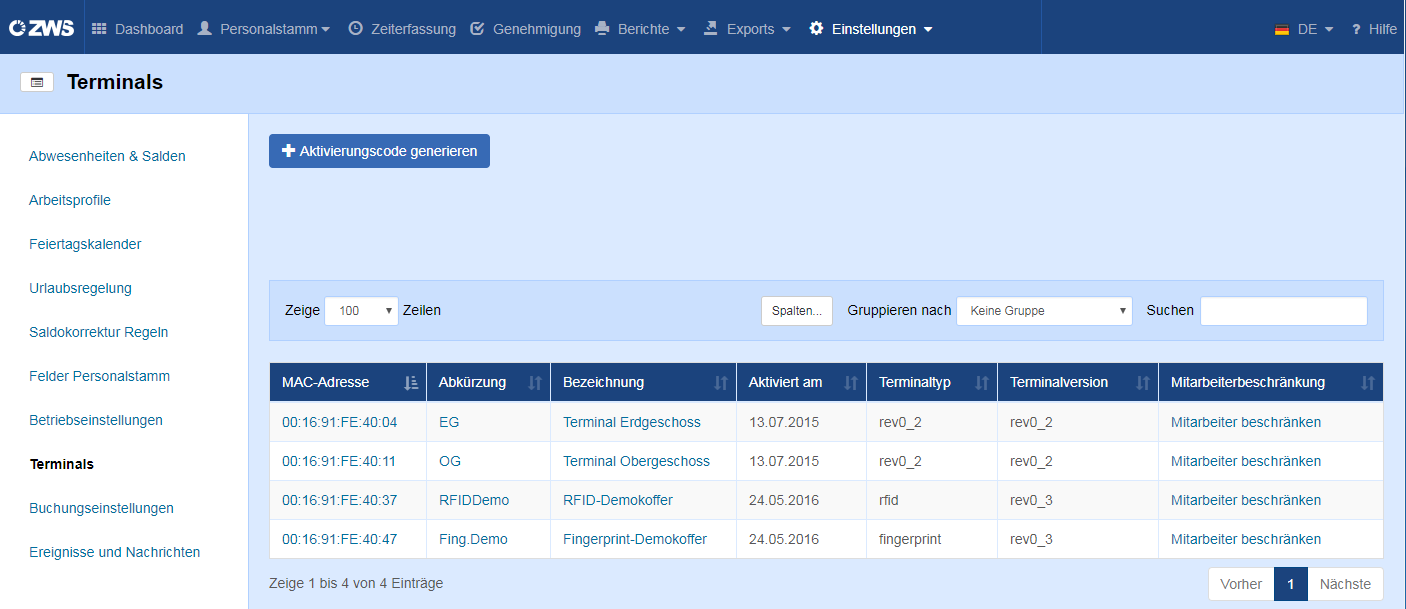Click the Terminals page header icon
The height and width of the screenshot is (609, 1406).
tap(37, 83)
